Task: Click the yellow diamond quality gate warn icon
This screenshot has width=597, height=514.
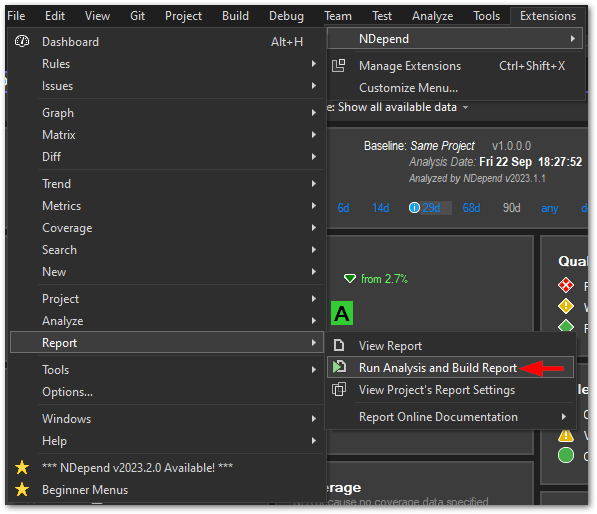Action: coord(566,306)
